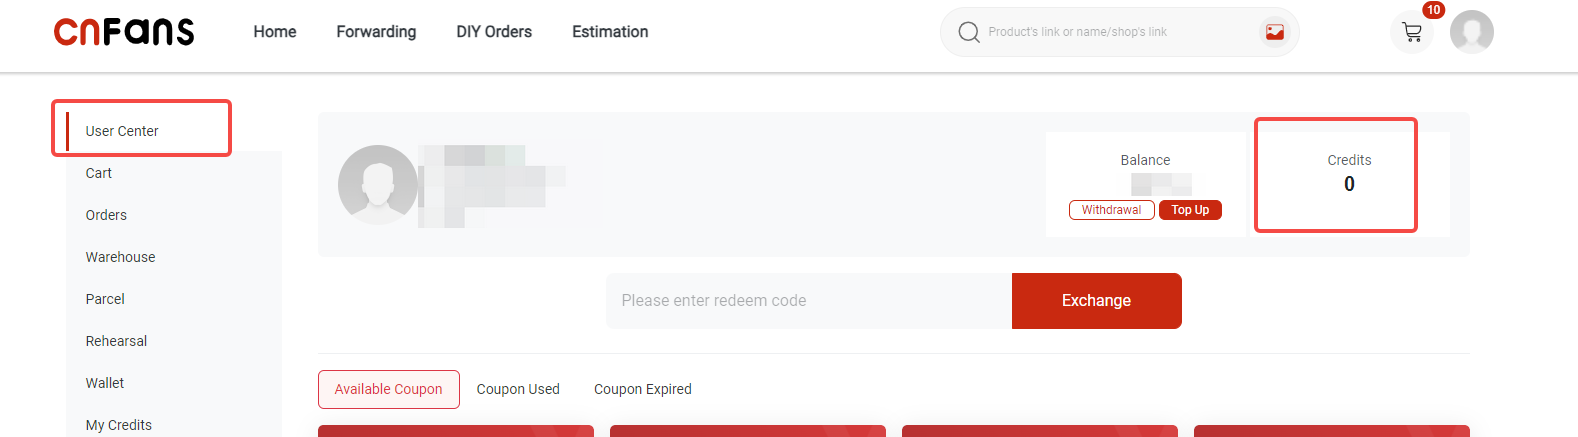The width and height of the screenshot is (1578, 437).
Task: Click the search magnifier icon
Action: point(968,32)
